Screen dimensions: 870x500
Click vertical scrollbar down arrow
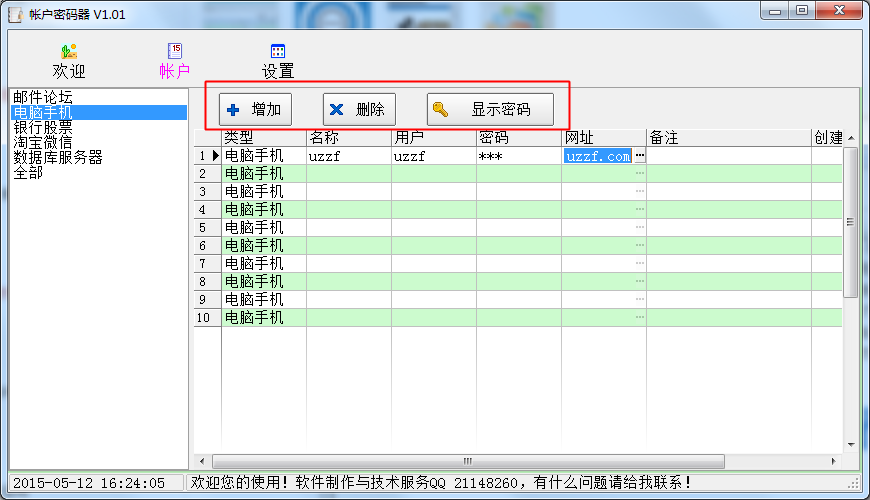[851, 445]
